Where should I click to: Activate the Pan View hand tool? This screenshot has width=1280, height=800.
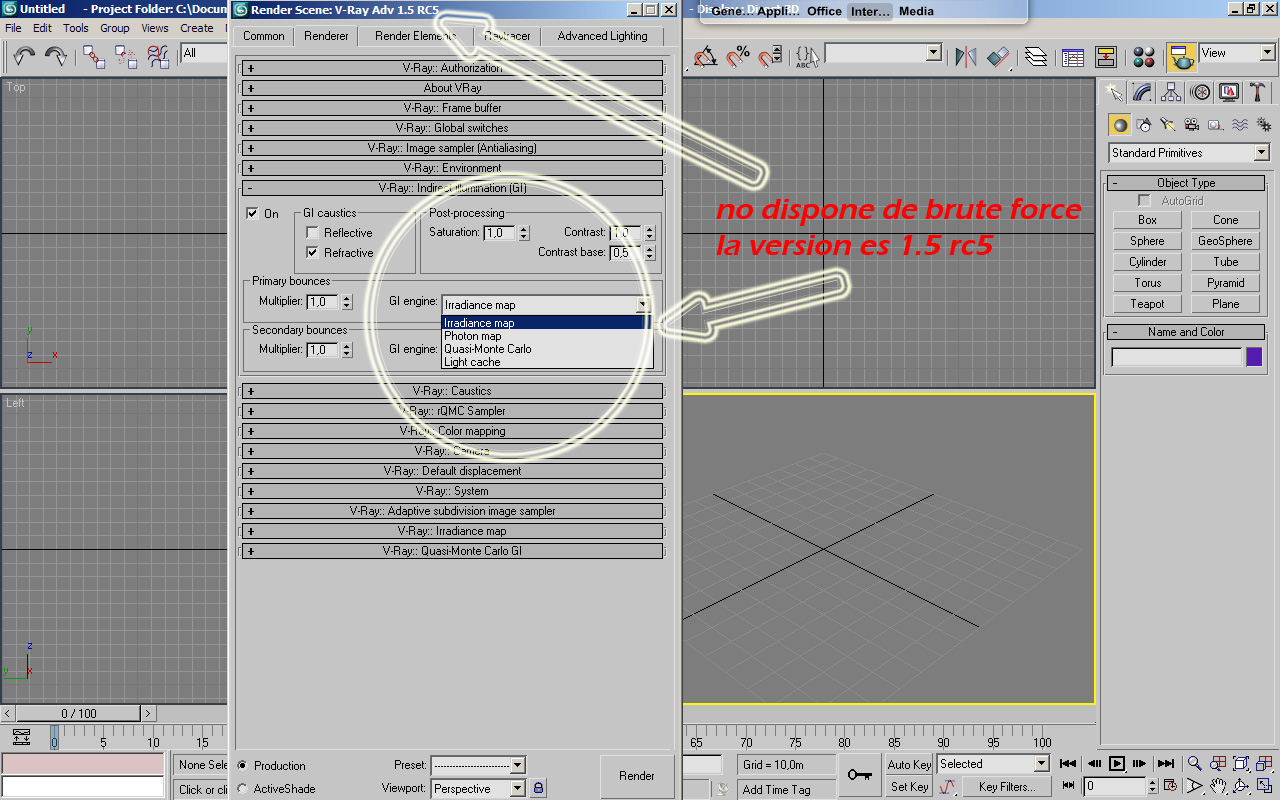(x=1217, y=786)
